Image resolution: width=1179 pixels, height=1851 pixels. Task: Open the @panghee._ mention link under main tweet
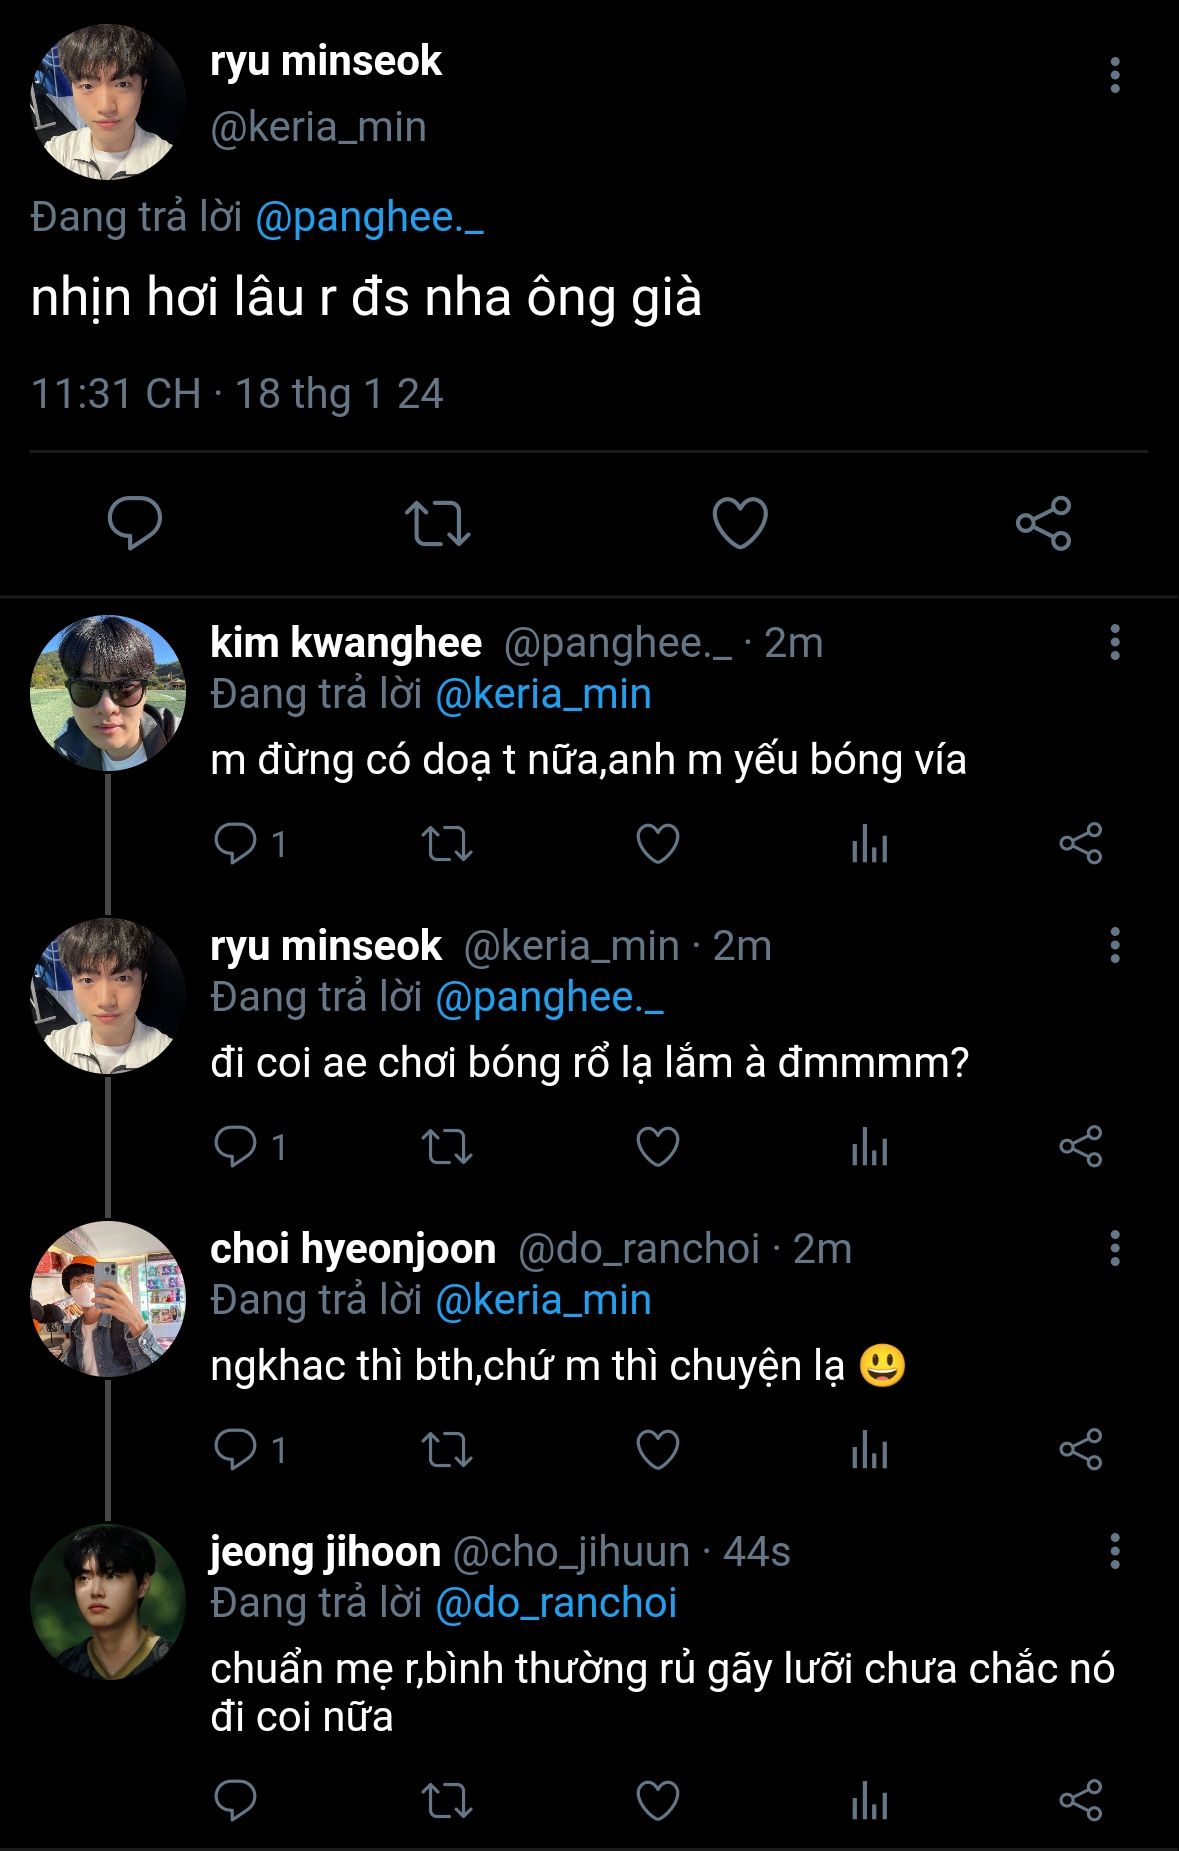tap(369, 218)
